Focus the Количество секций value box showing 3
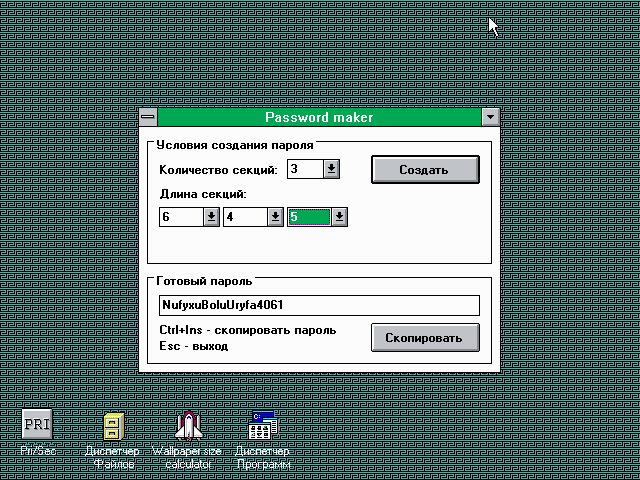Image resolution: width=640 pixels, height=480 pixels. 304,169
